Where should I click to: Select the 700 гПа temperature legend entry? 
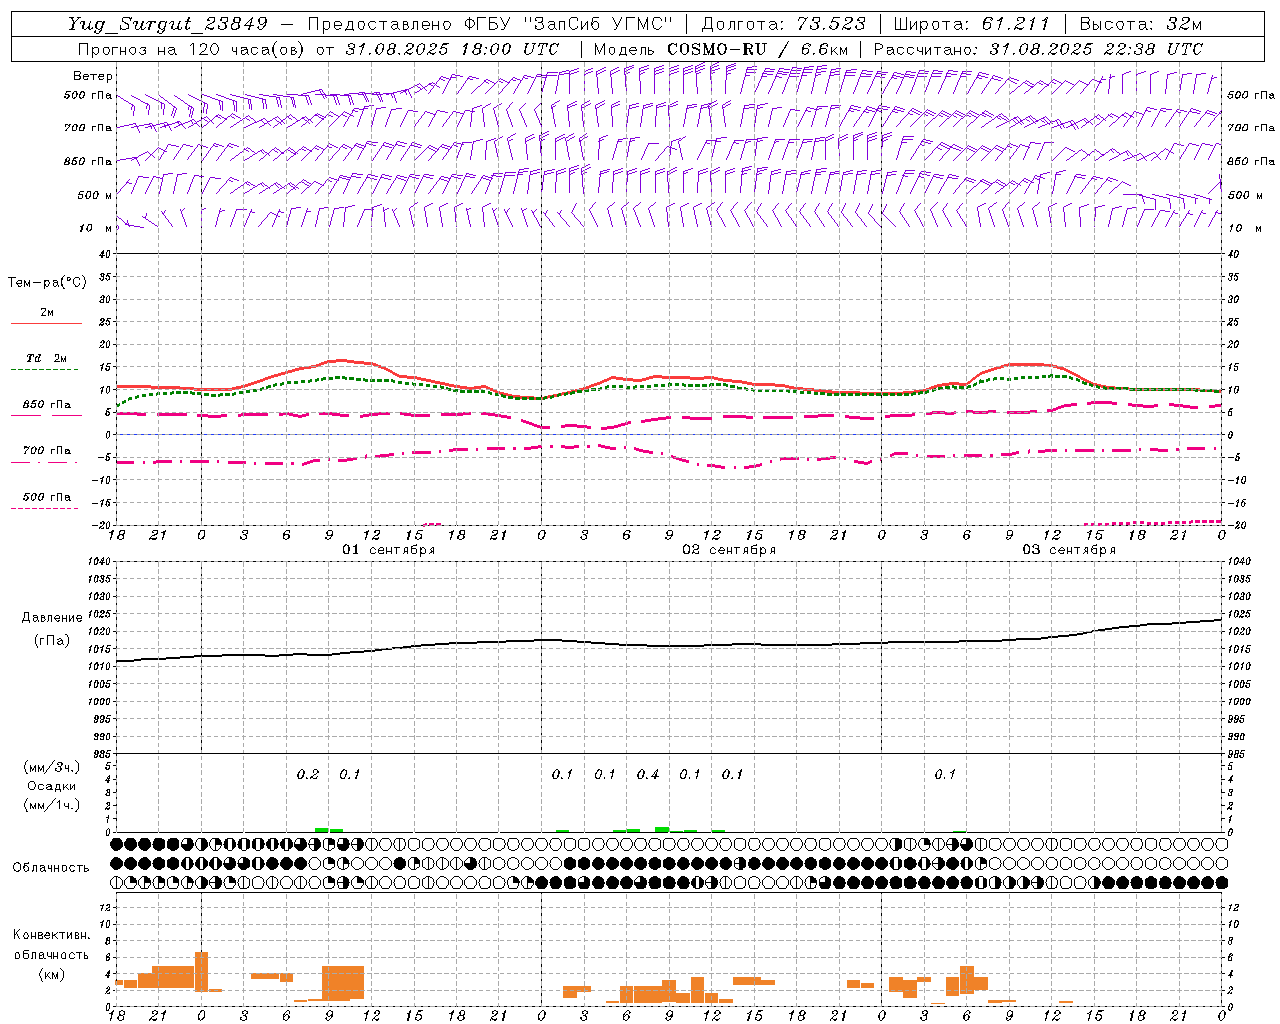(x=47, y=451)
